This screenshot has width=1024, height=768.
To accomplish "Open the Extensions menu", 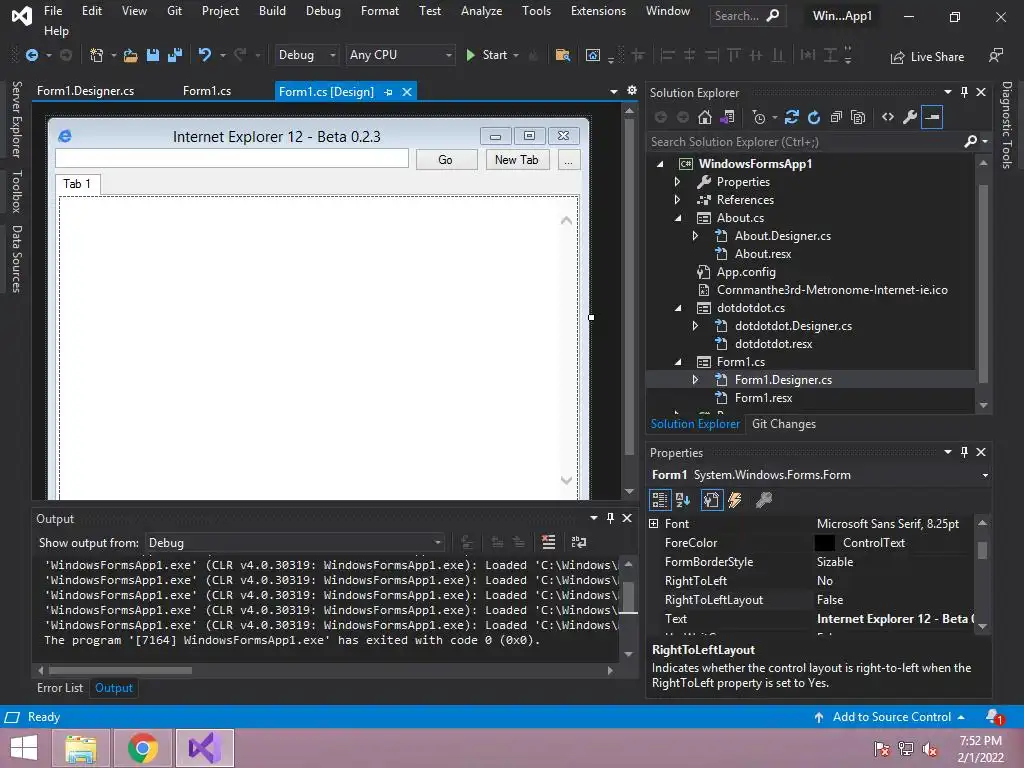I will pos(598,11).
